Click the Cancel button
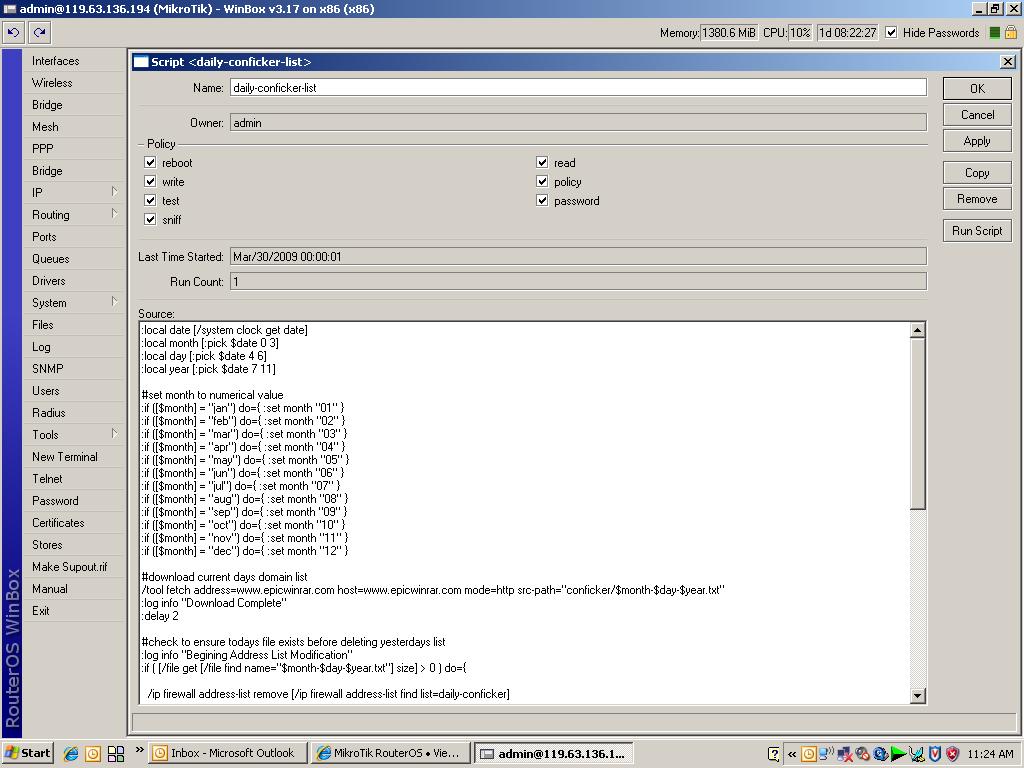Viewport: 1024px width, 768px height. (x=977, y=115)
